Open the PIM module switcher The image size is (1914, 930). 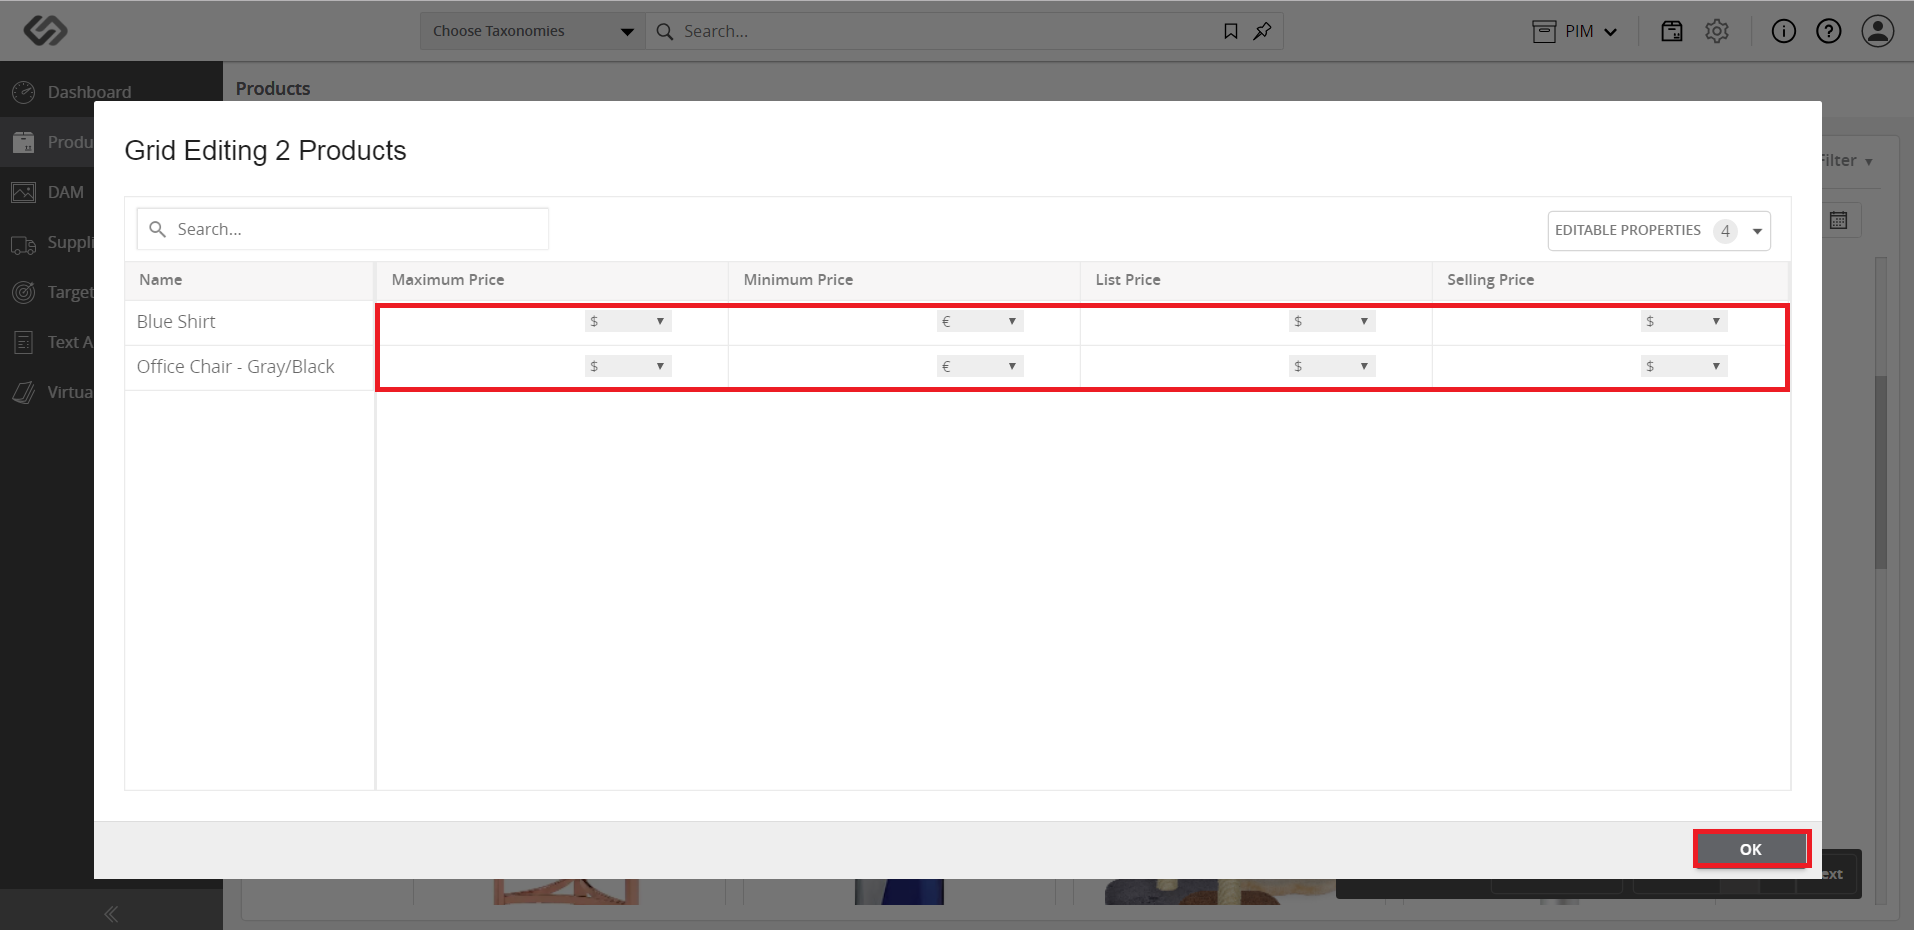click(x=1575, y=32)
